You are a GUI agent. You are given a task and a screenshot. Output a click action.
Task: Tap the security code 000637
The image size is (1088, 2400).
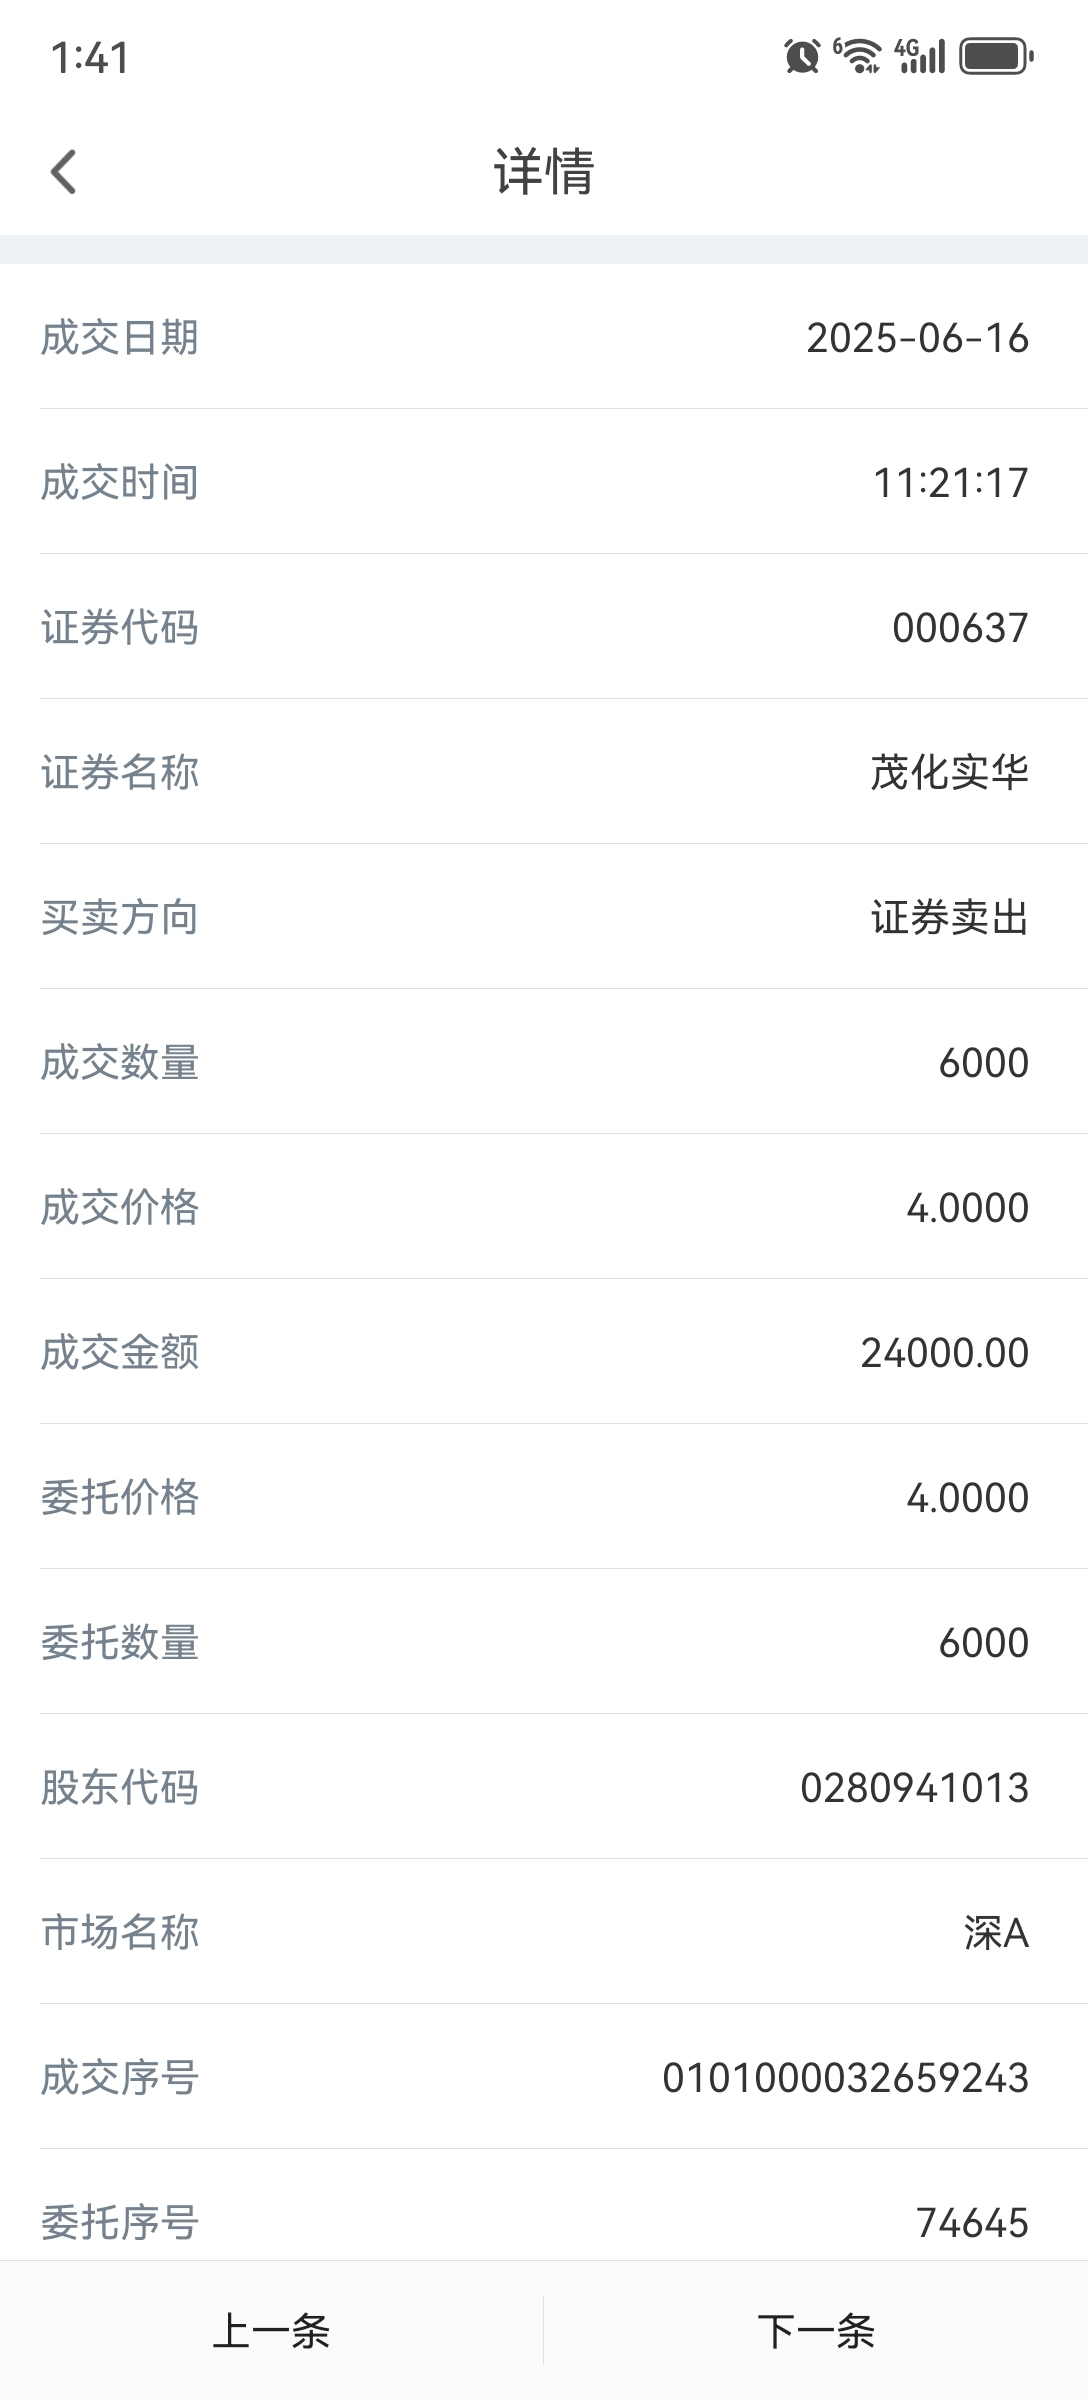960,628
